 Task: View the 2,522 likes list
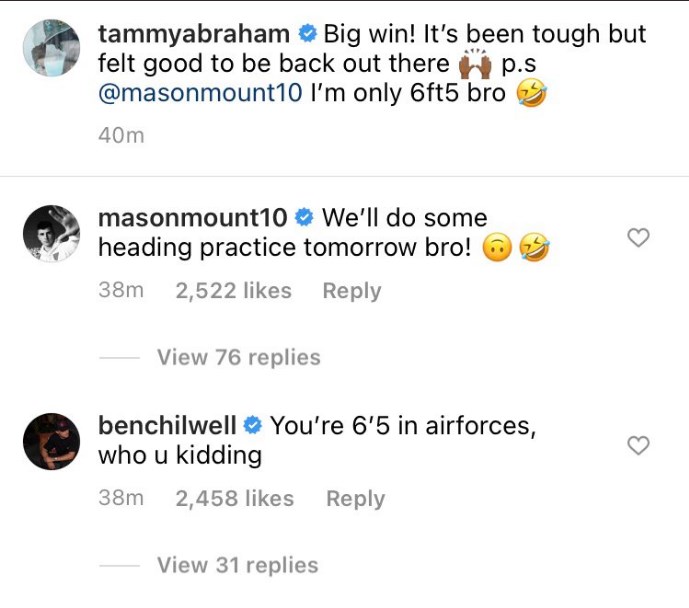[x=233, y=291]
